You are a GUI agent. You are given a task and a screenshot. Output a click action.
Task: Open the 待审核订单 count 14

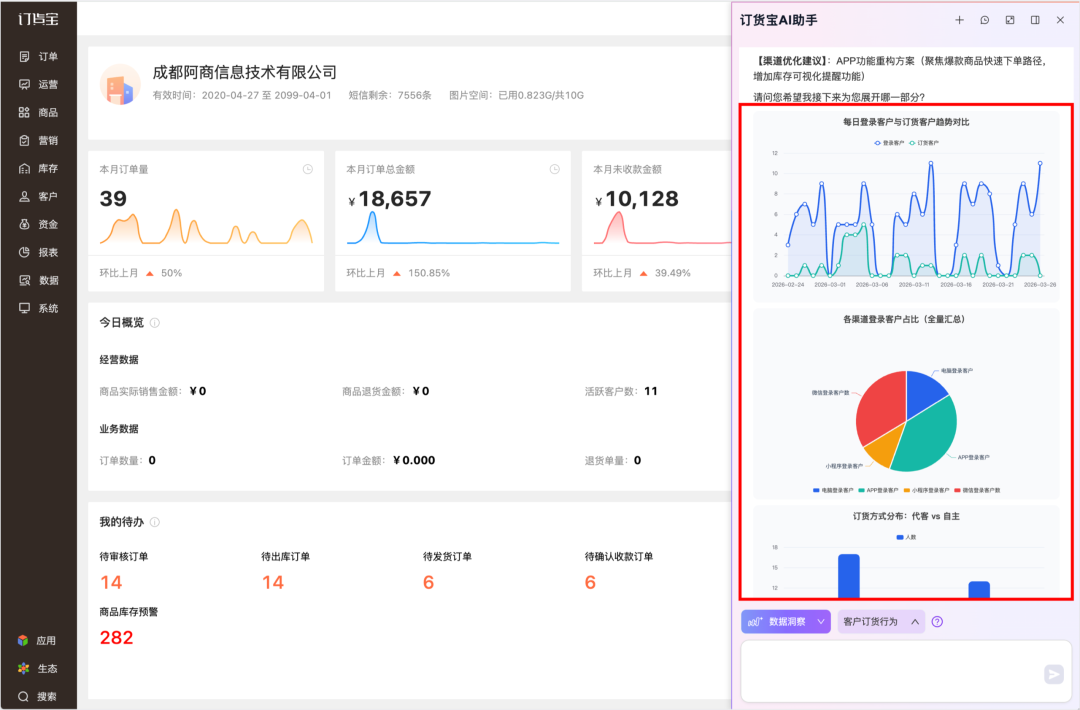click(x=111, y=583)
